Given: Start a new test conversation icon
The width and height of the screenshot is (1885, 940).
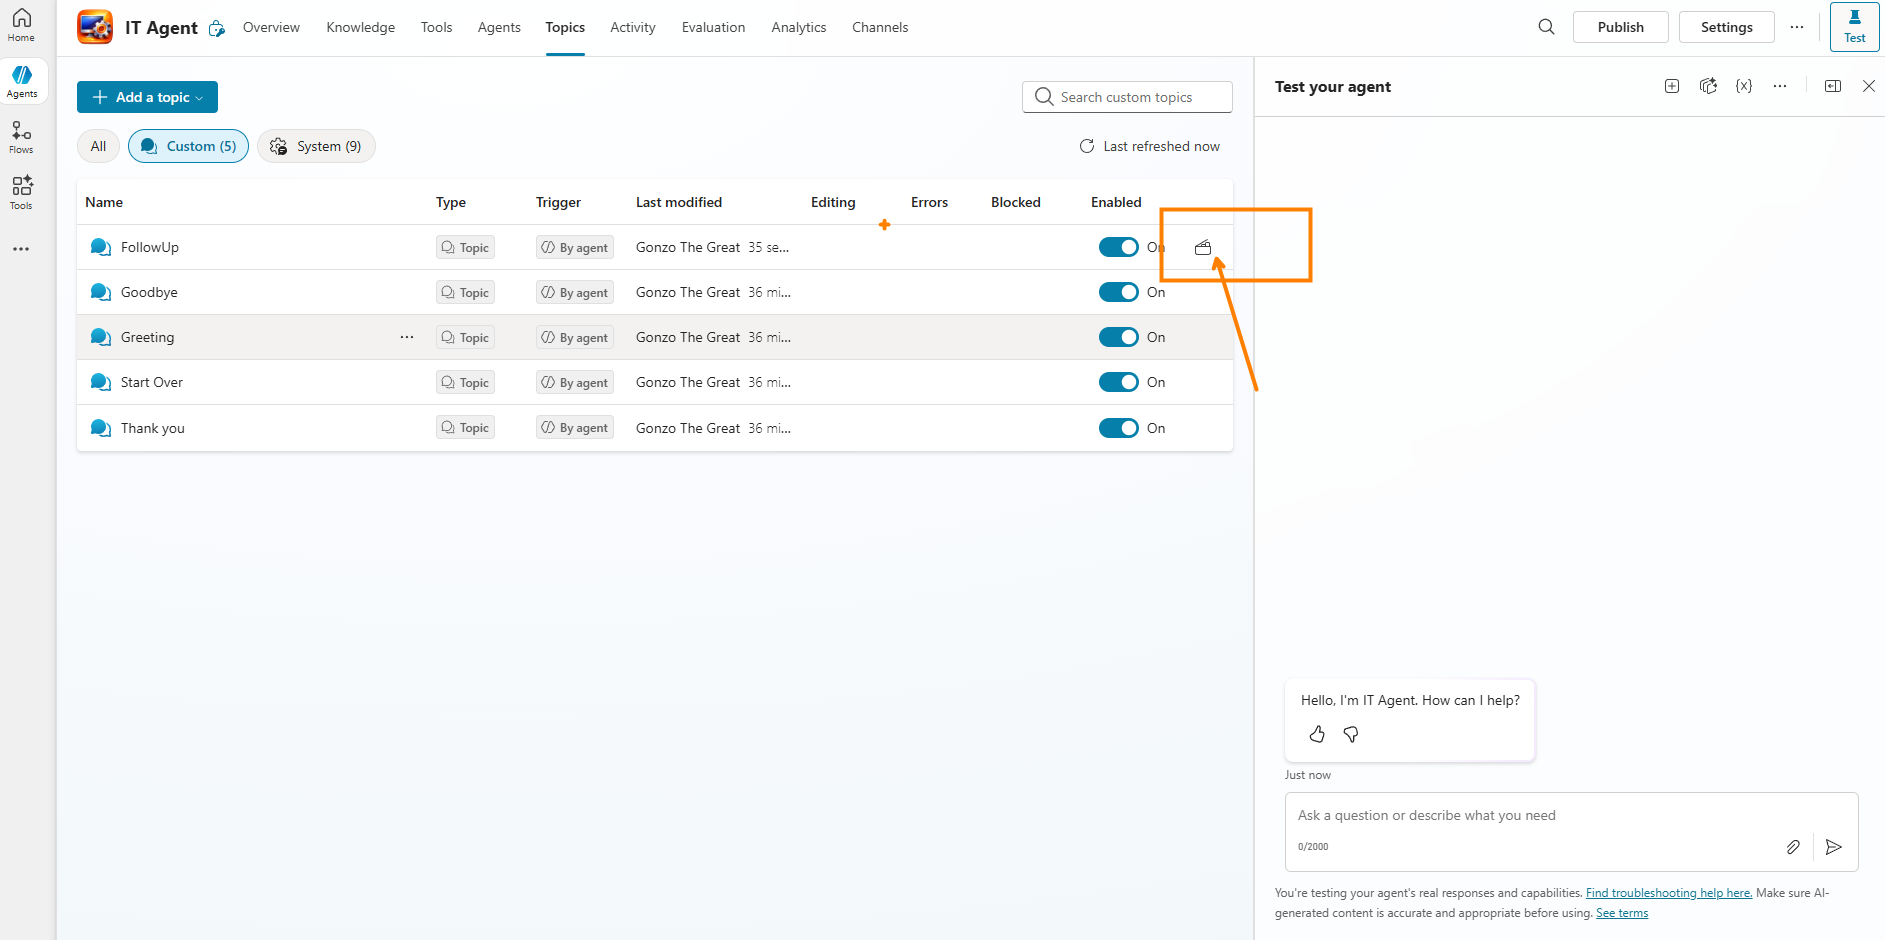Looking at the screenshot, I should pos(1672,87).
